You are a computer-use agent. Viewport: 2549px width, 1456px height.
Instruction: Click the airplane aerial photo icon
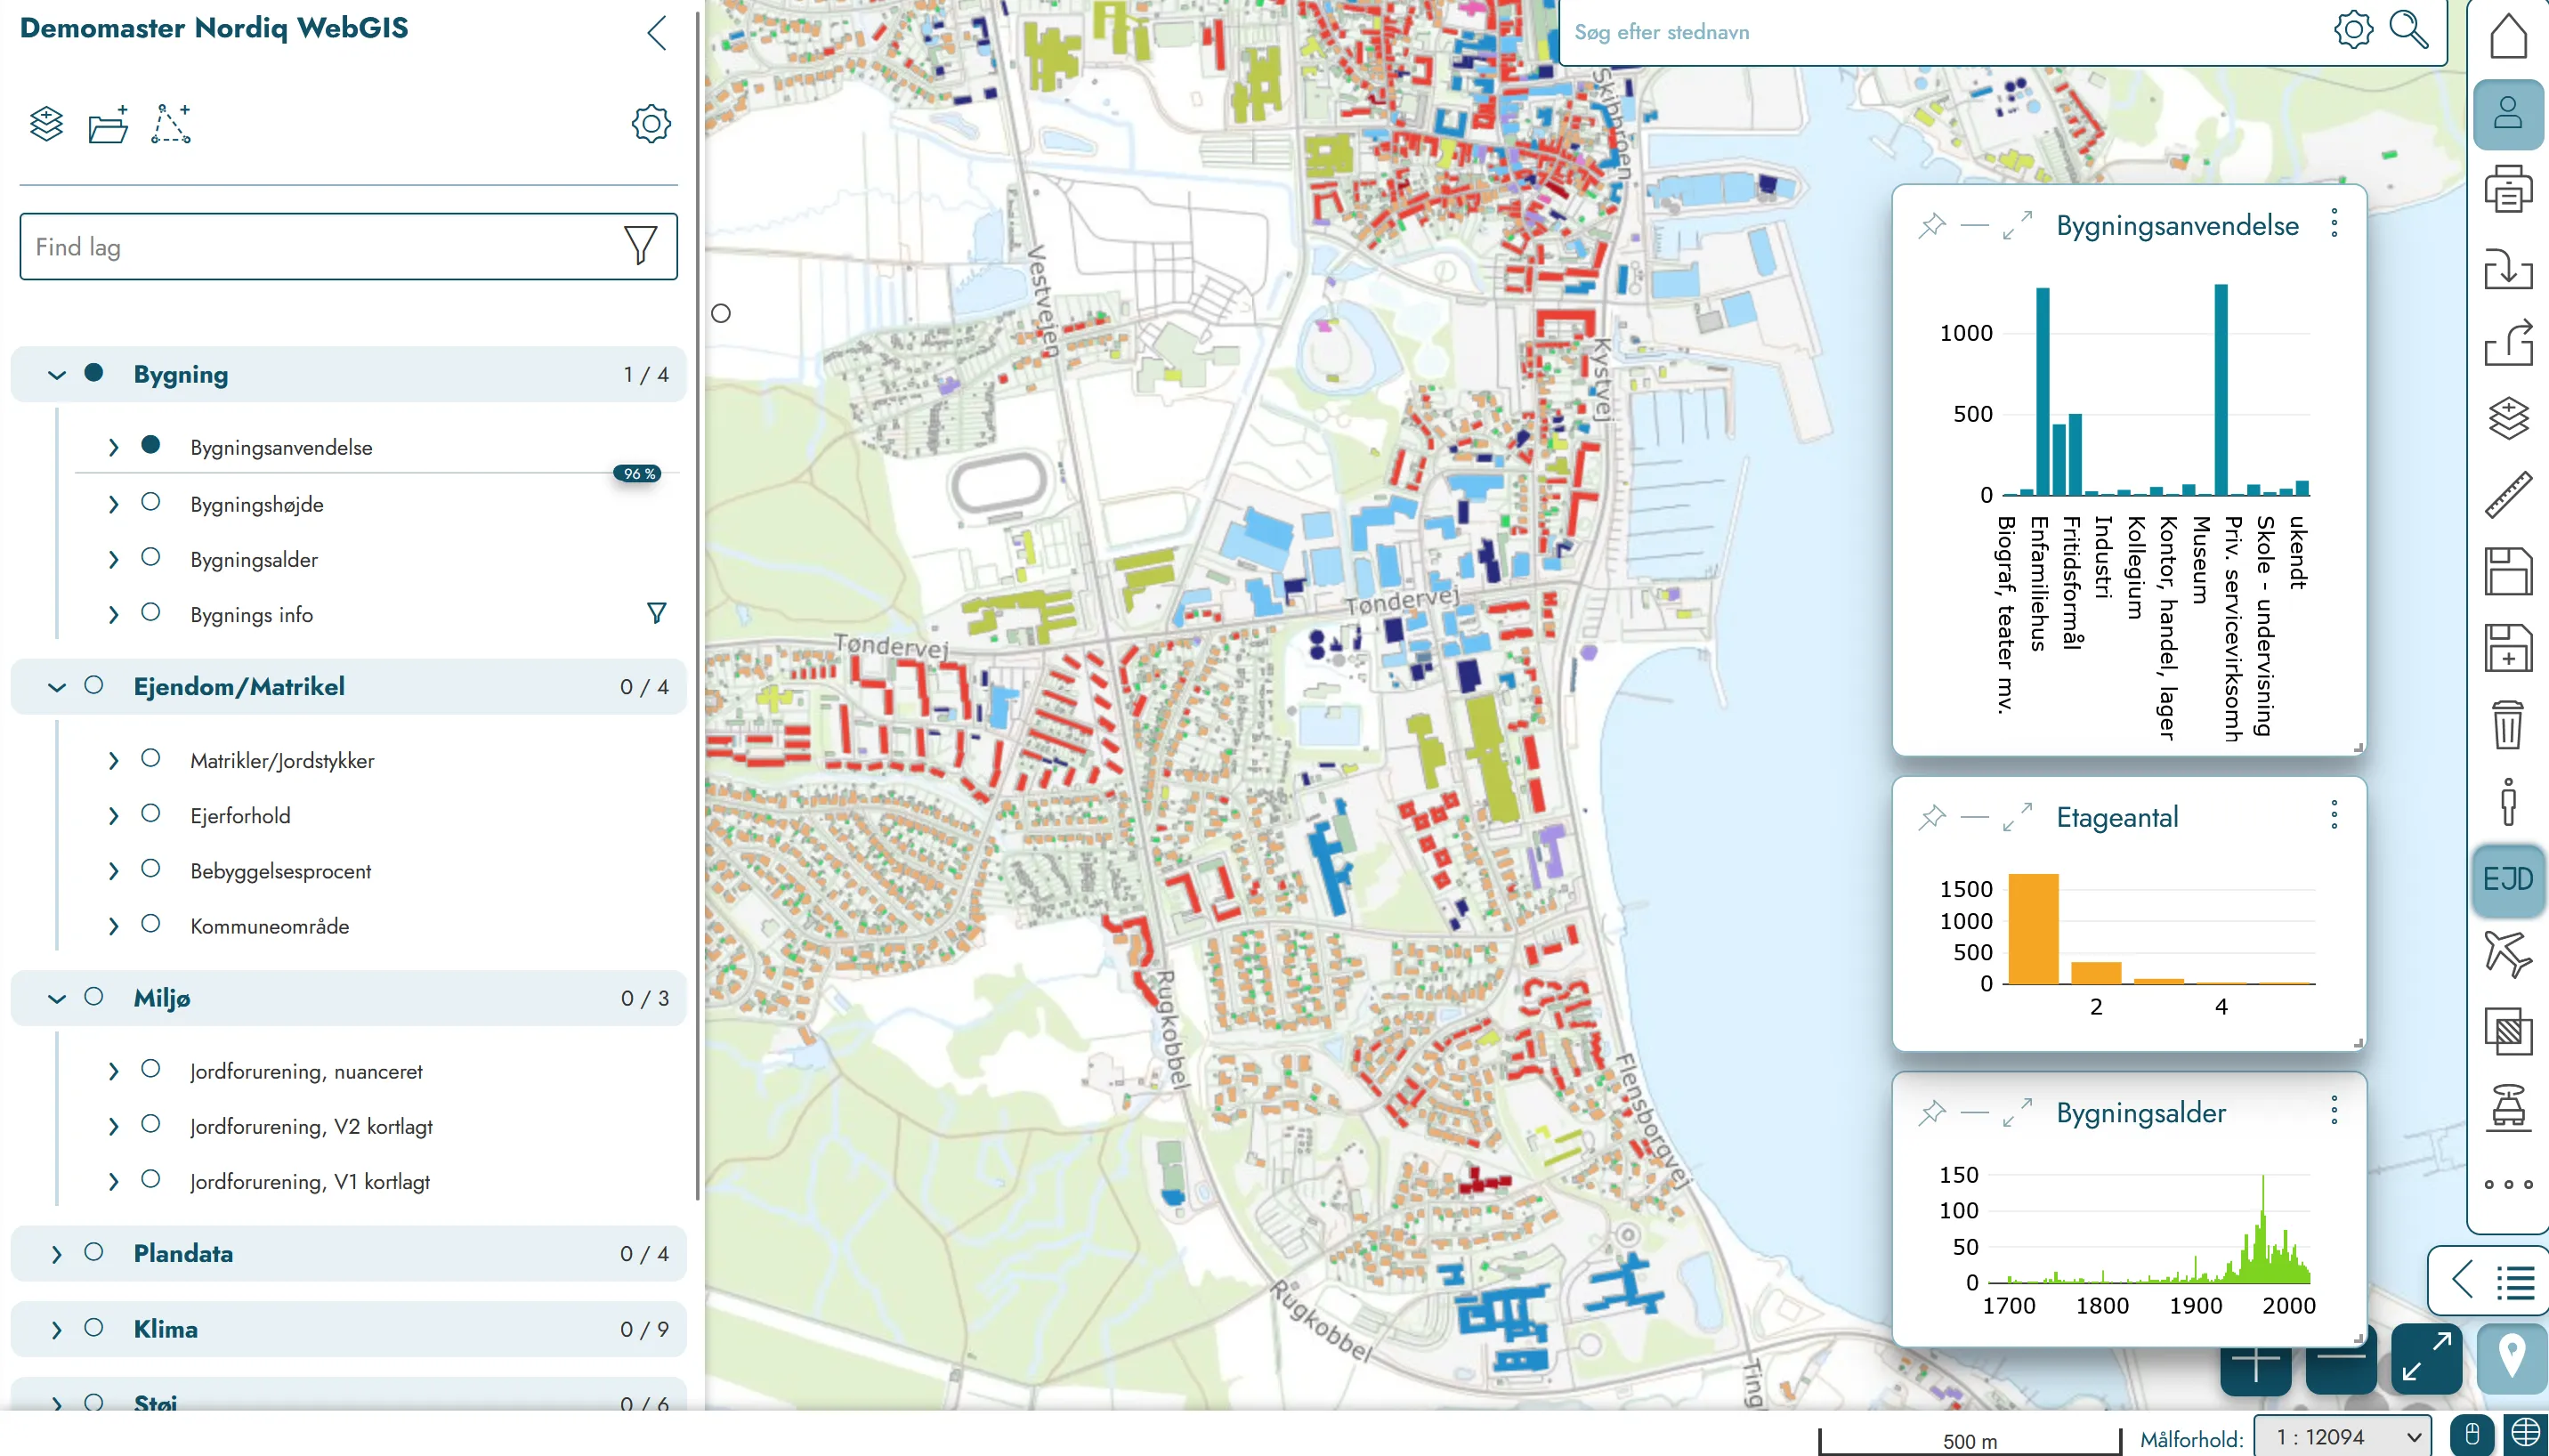click(x=2508, y=954)
